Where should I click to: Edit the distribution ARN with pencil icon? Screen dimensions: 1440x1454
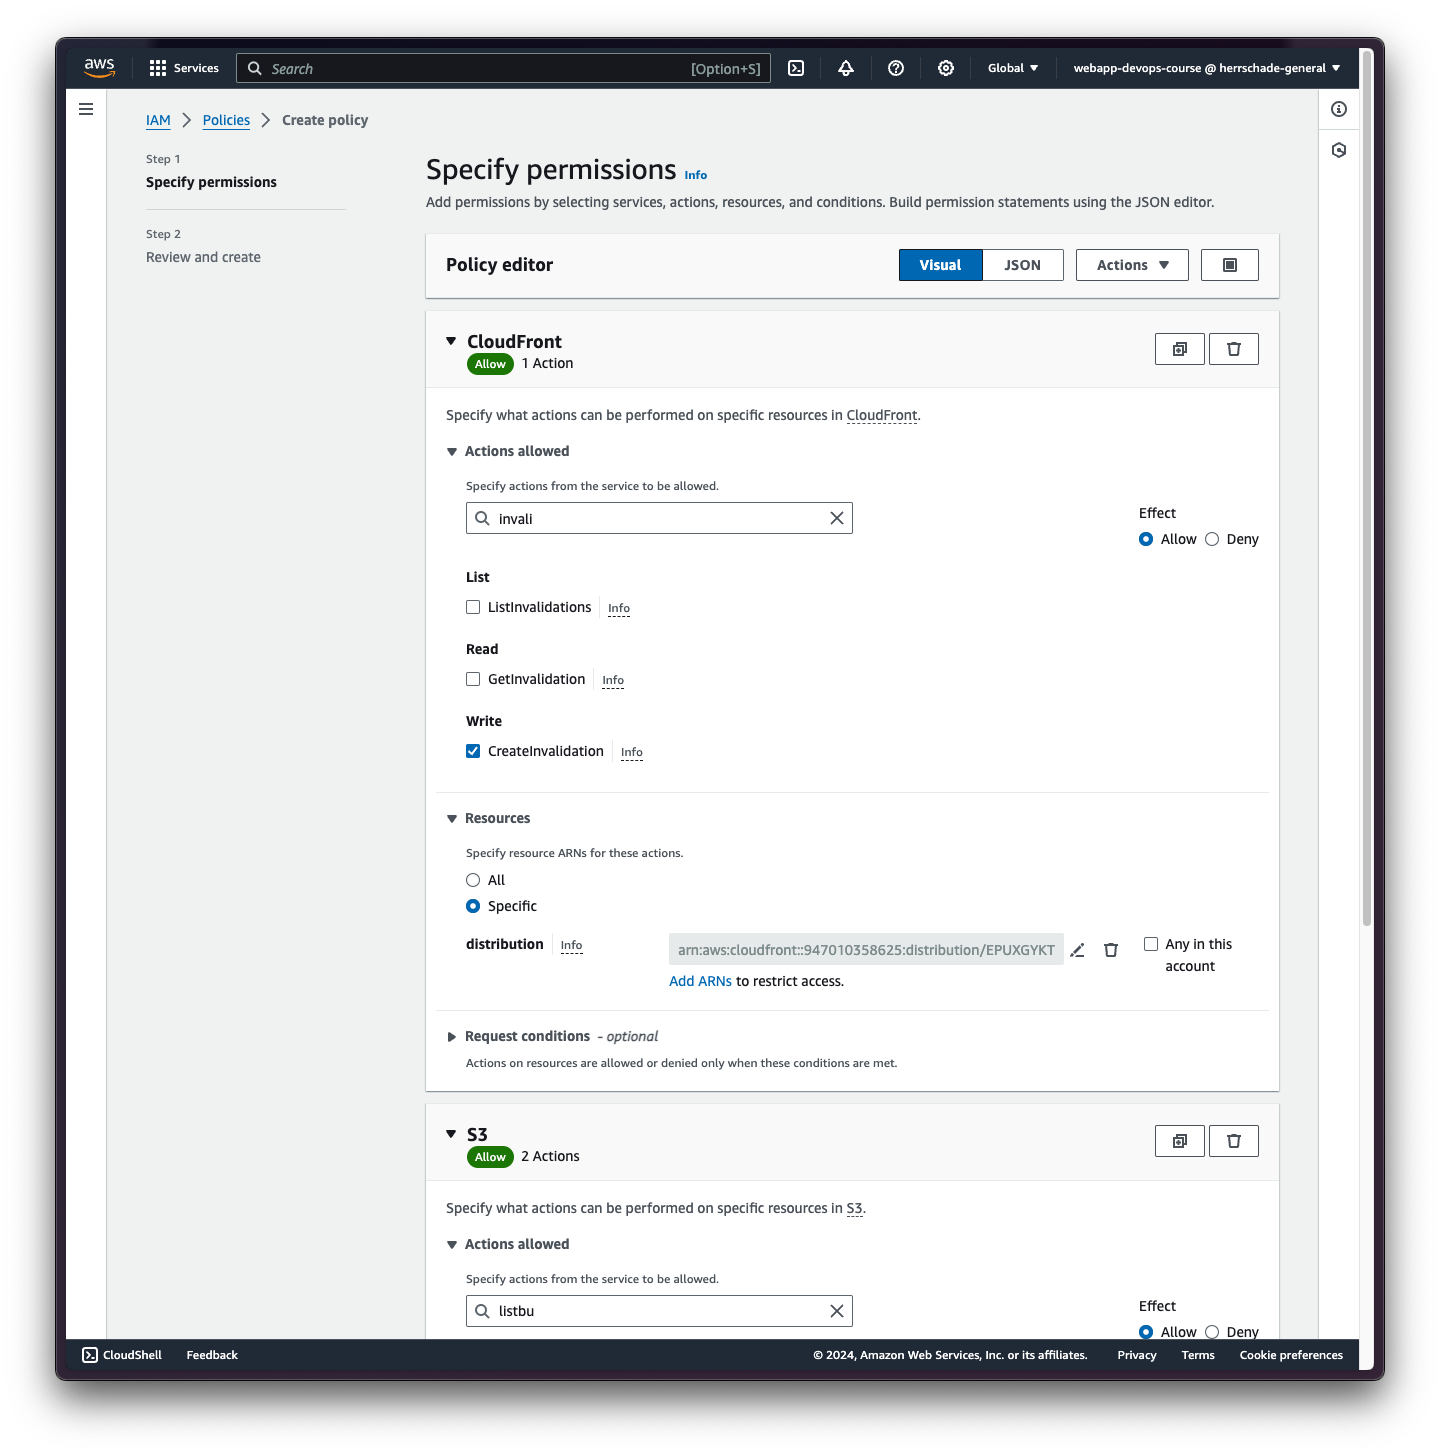pyautogui.click(x=1077, y=950)
